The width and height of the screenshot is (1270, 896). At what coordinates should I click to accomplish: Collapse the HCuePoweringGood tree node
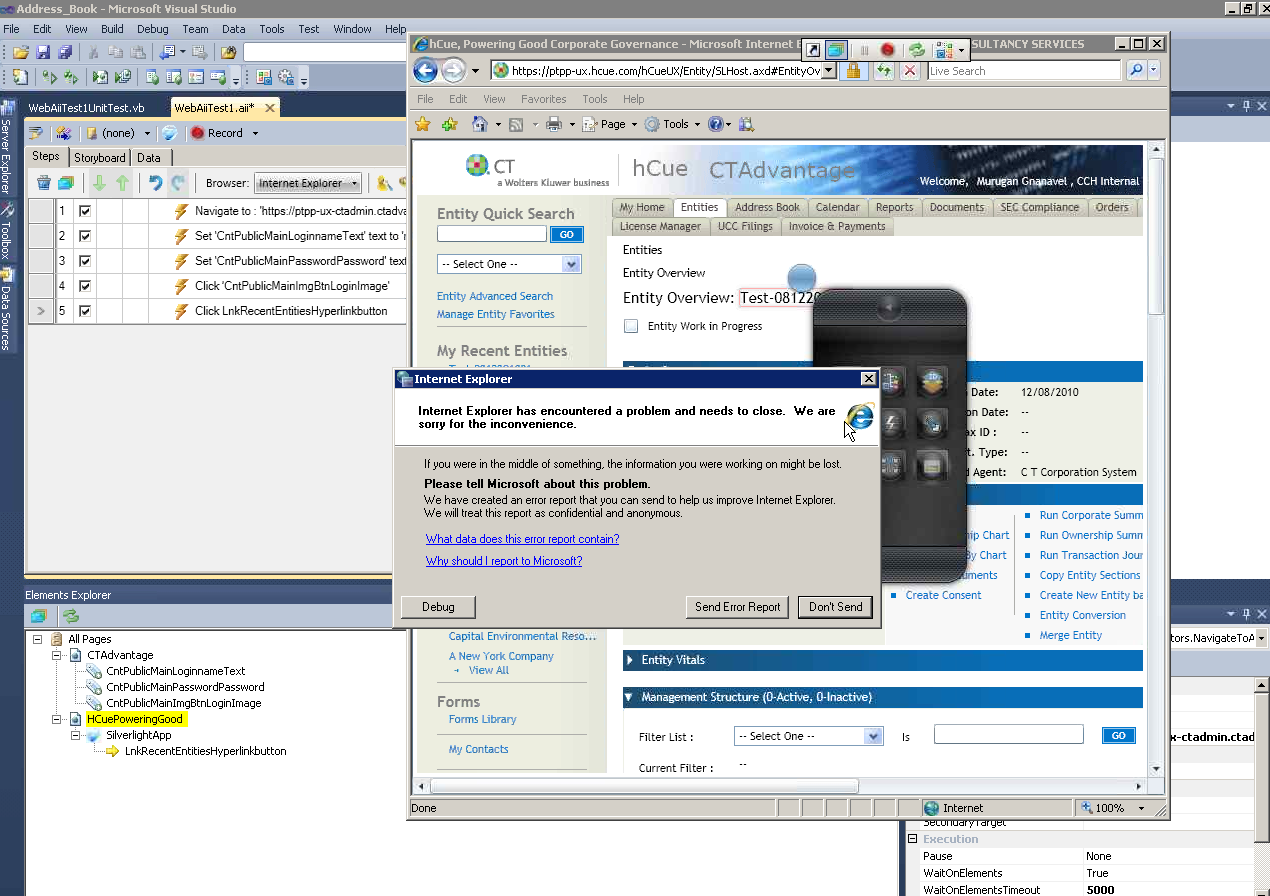[57, 719]
